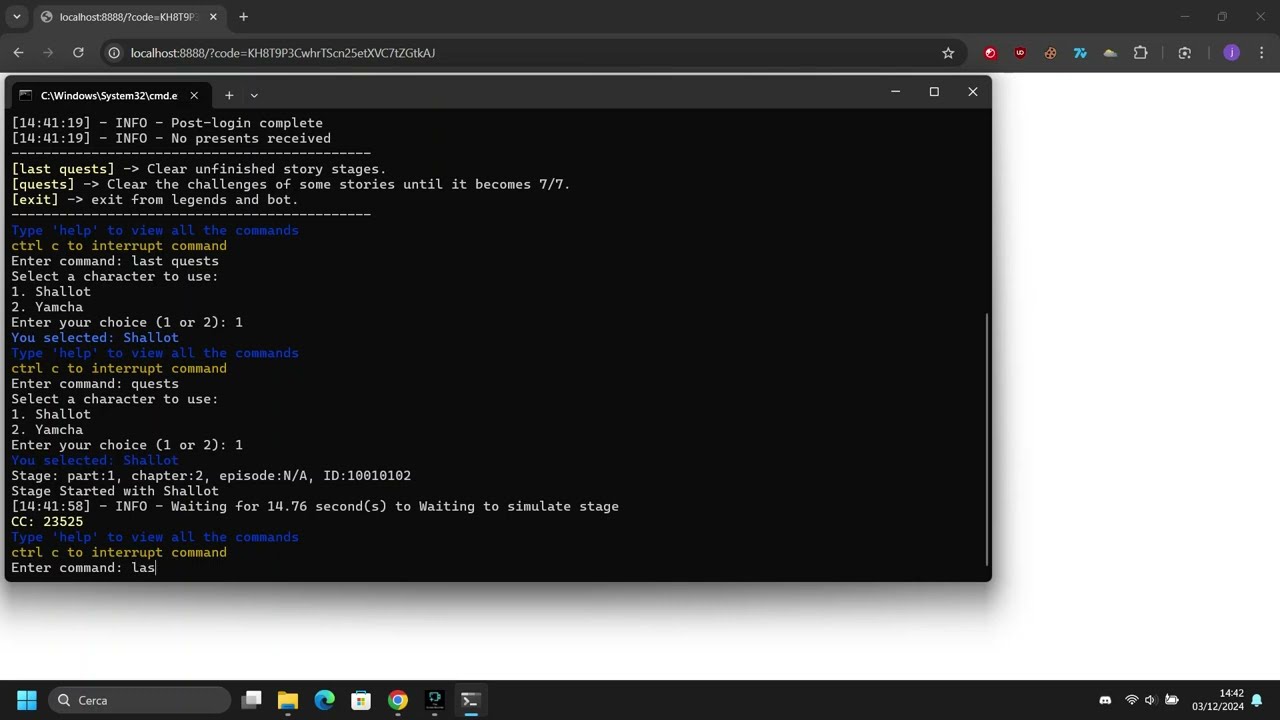Click the Cerca taskbar search box
This screenshot has height=720, width=1280.
tap(139, 700)
